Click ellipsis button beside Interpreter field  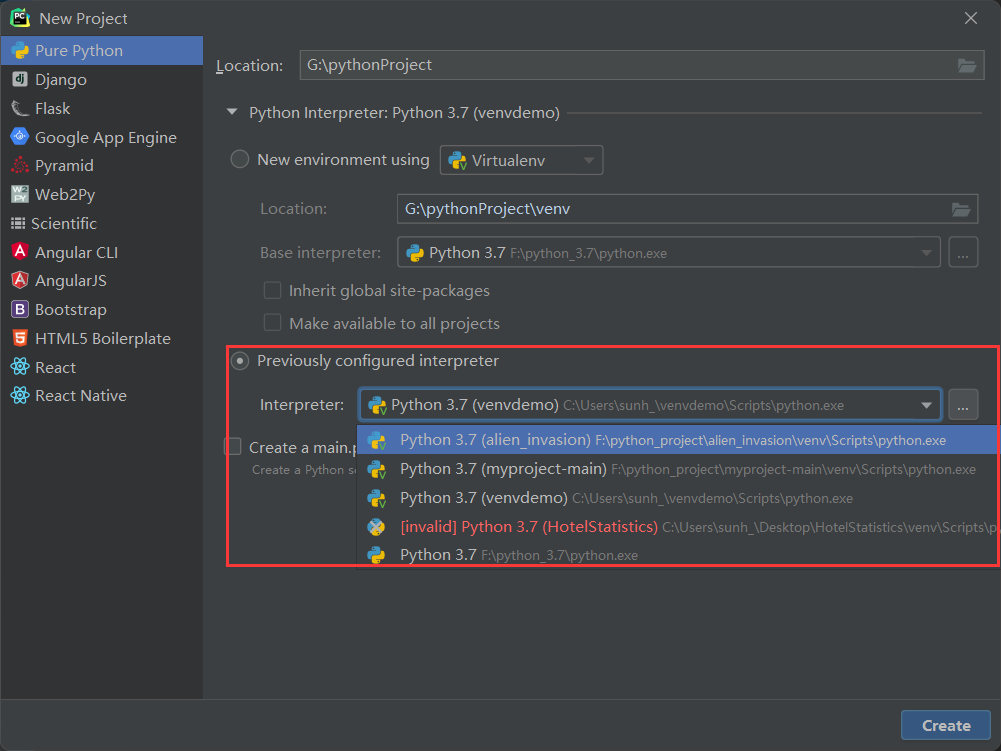[x=963, y=405]
